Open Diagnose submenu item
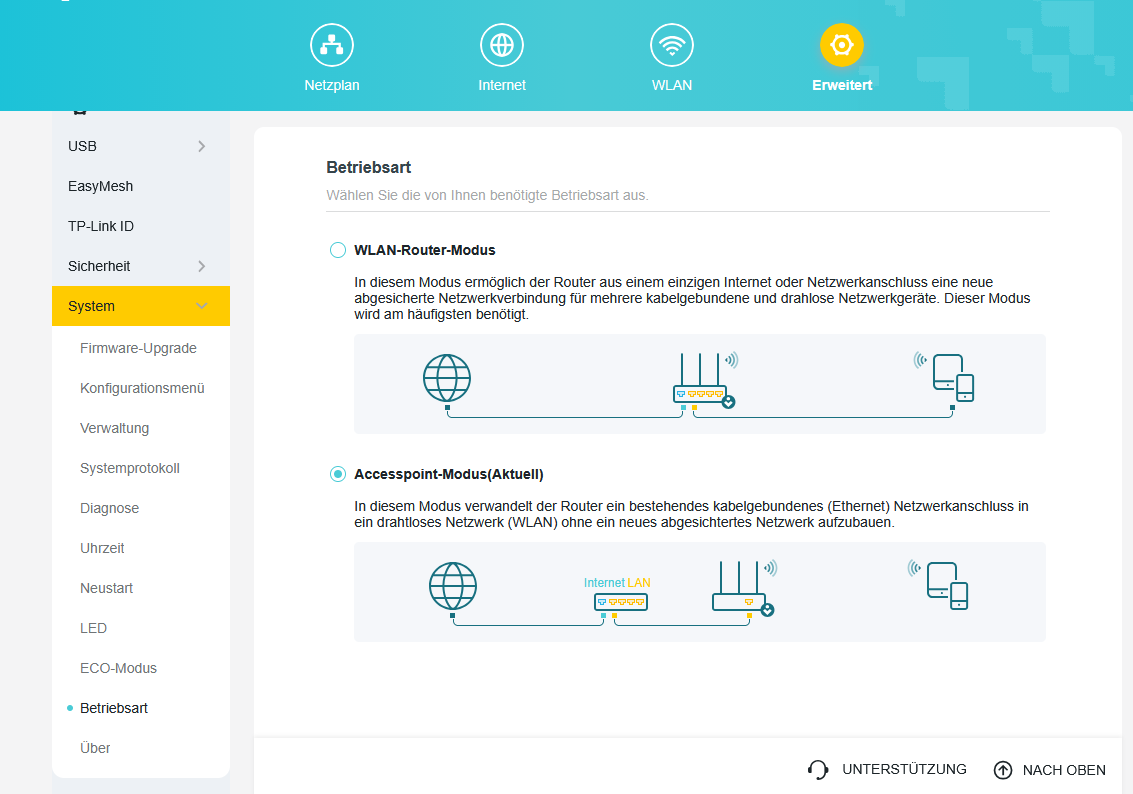 [x=109, y=508]
